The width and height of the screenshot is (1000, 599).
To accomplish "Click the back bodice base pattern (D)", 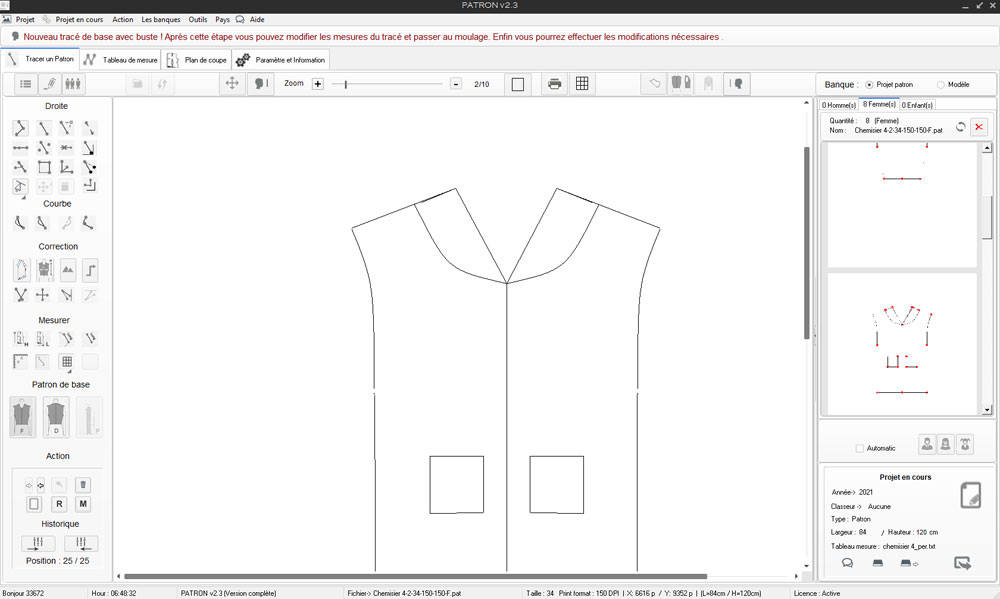I will (56, 416).
